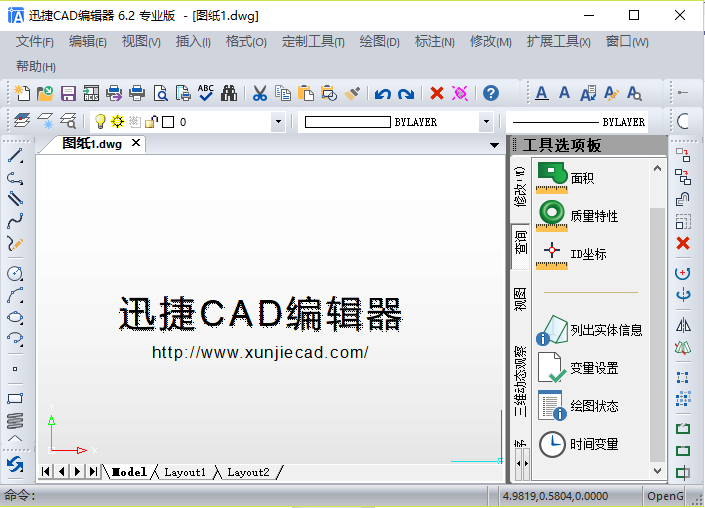
Task: Jump to the first layout tab arrow
Action: point(45,472)
